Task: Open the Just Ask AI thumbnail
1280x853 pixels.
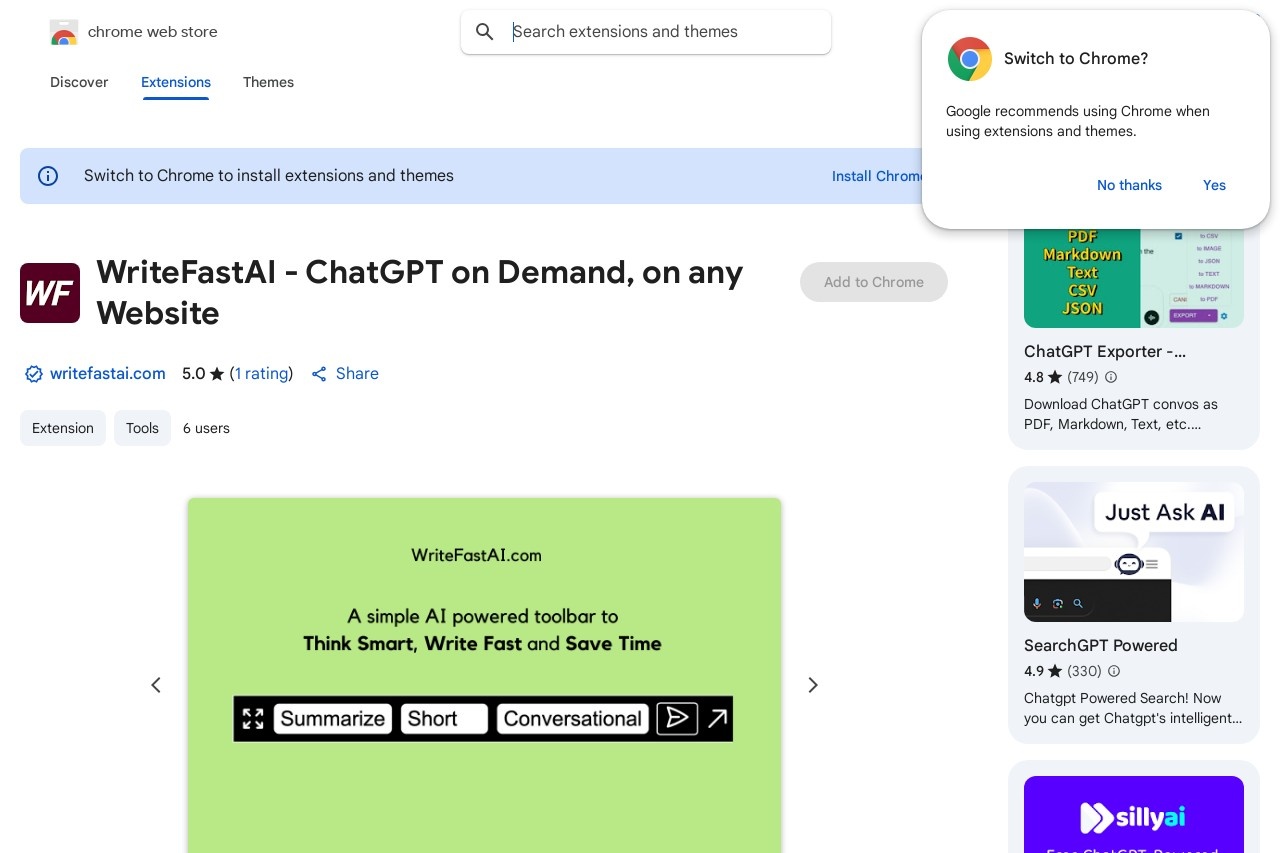Action: tap(1134, 552)
